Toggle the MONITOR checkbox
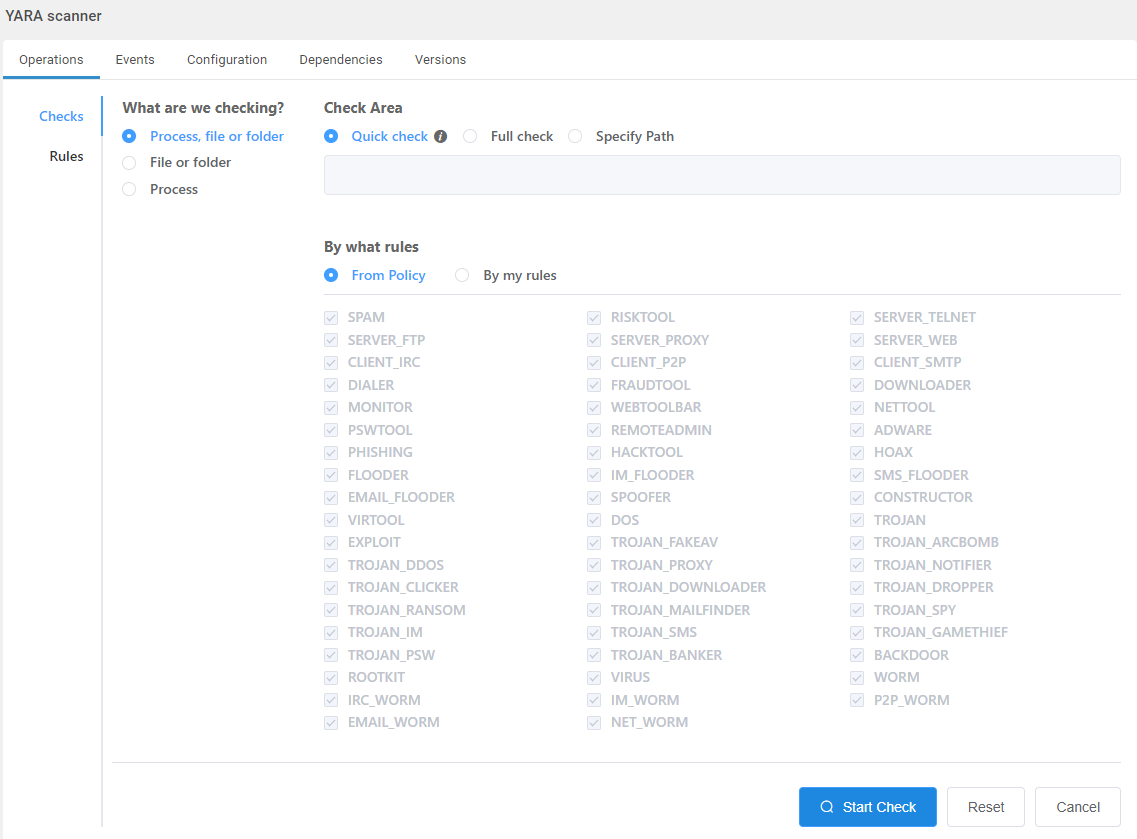The height and width of the screenshot is (839, 1137). [x=331, y=408]
